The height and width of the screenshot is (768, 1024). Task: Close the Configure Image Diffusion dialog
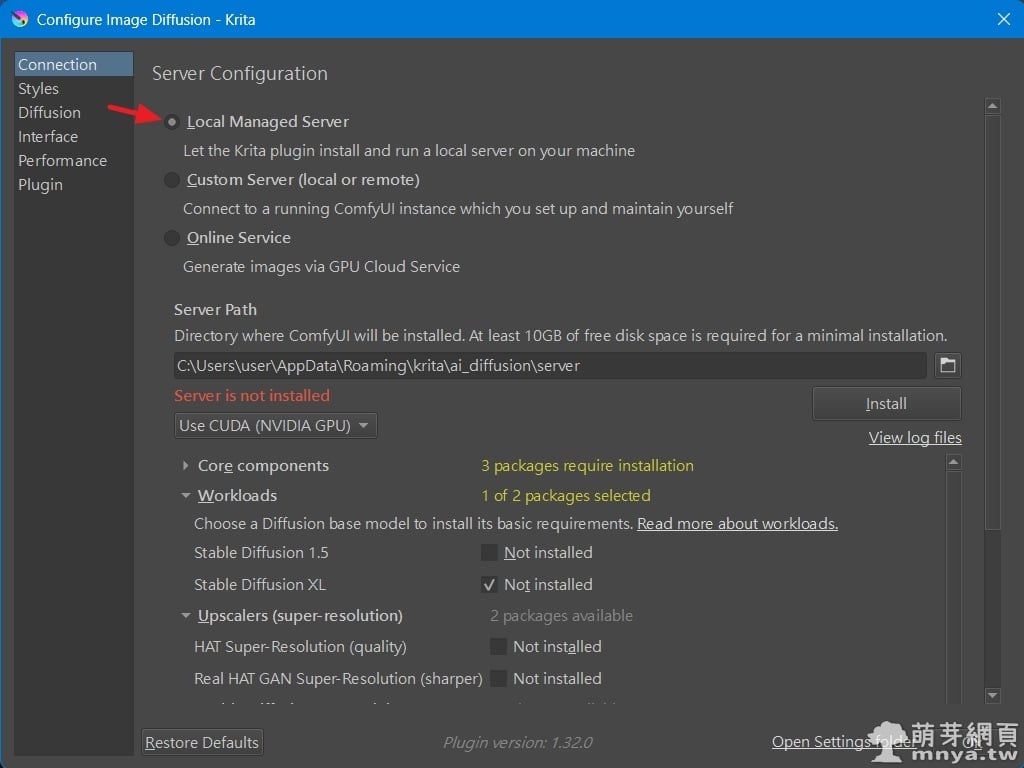1004,19
